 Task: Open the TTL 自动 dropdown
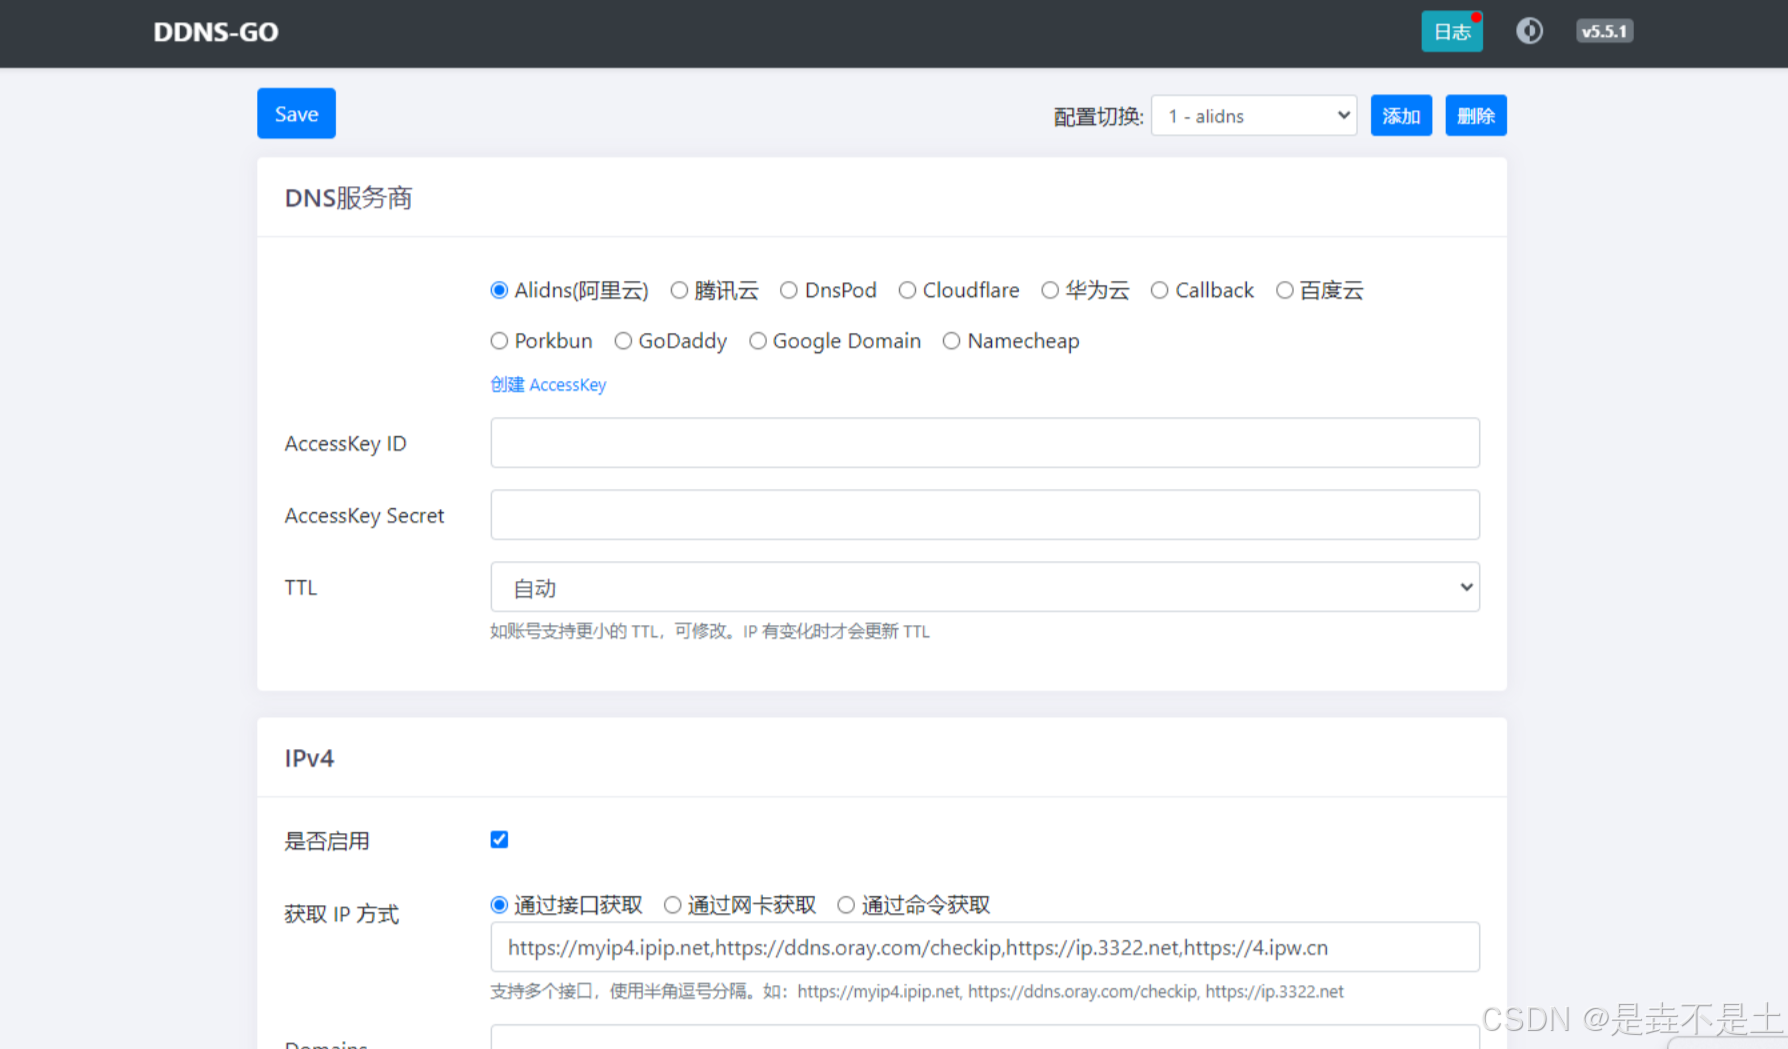point(985,587)
